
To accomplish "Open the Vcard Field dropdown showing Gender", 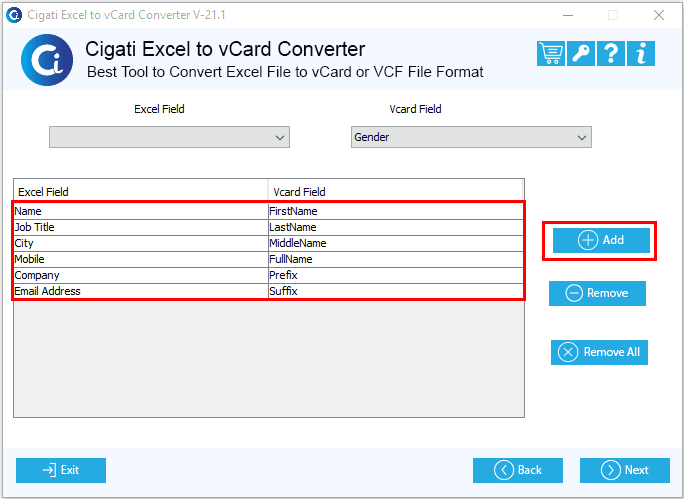I will click(x=471, y=137).
